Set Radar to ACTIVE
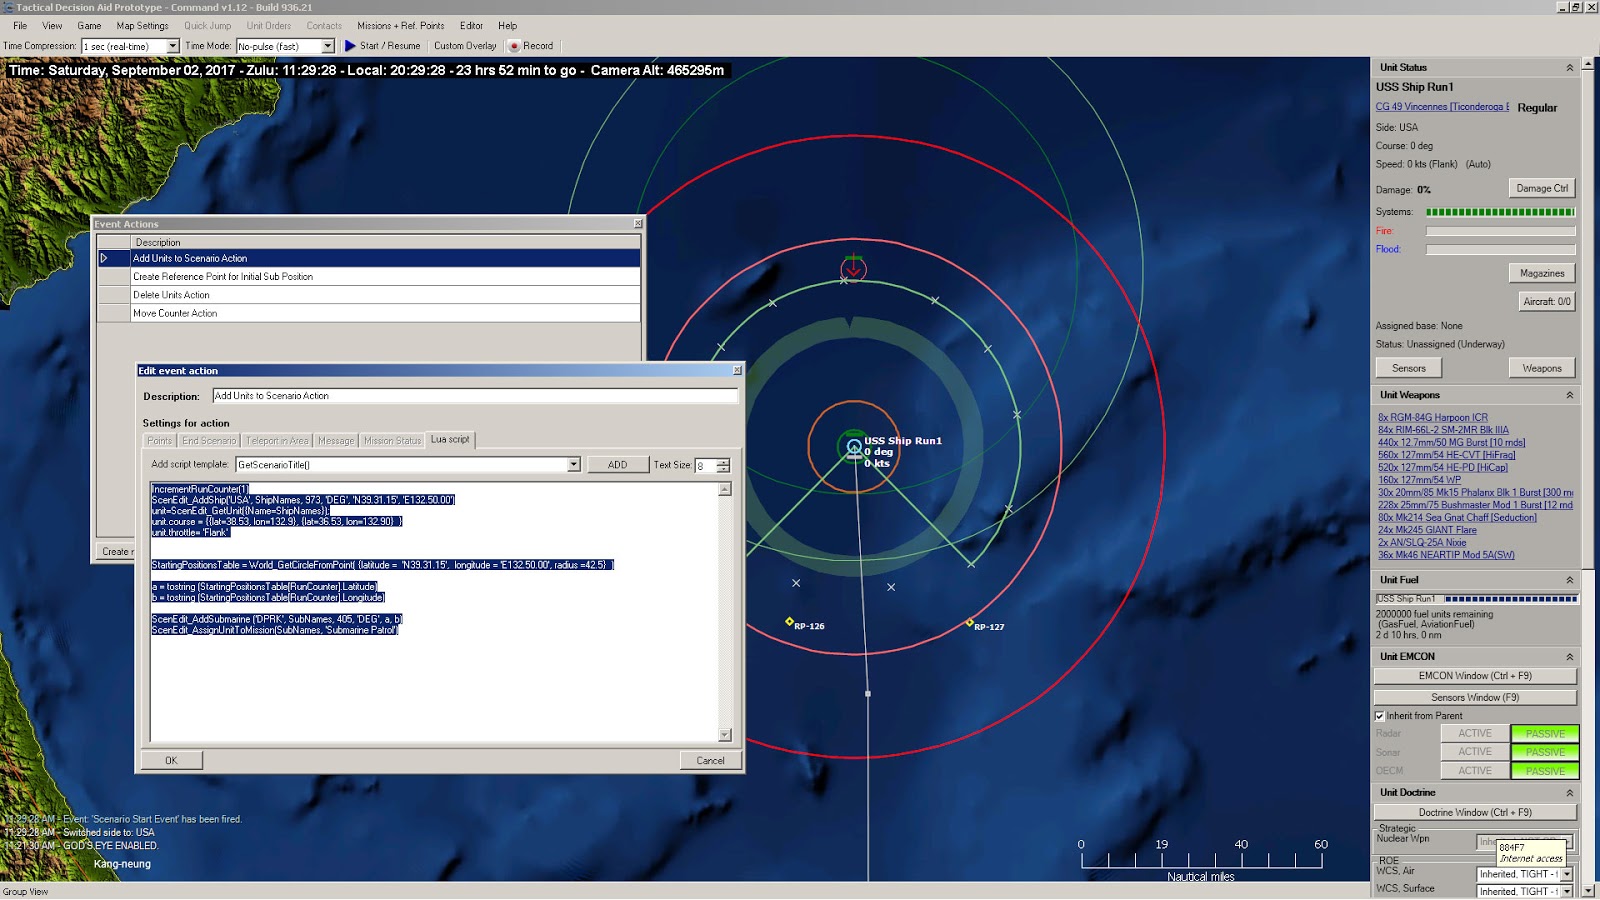1600x900 pixels. pos(1474,734)
